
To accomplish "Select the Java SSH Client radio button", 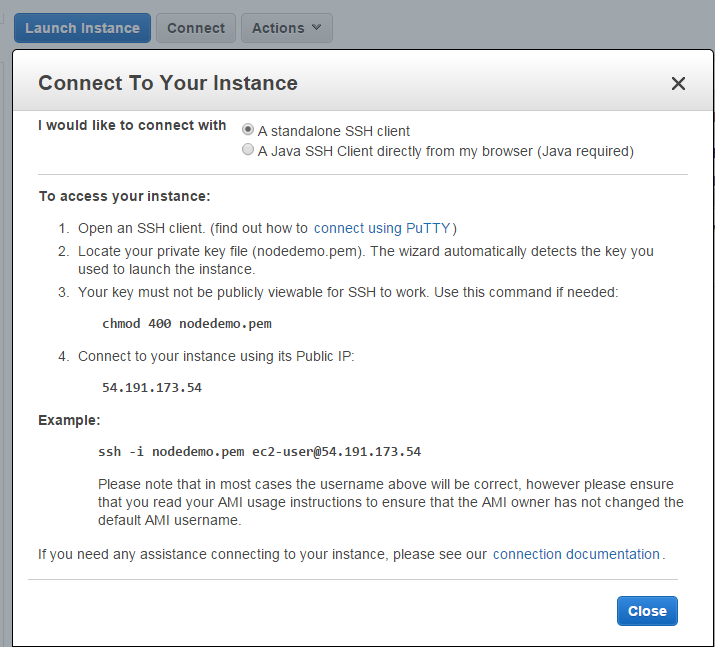I will (x=248, y=150).
